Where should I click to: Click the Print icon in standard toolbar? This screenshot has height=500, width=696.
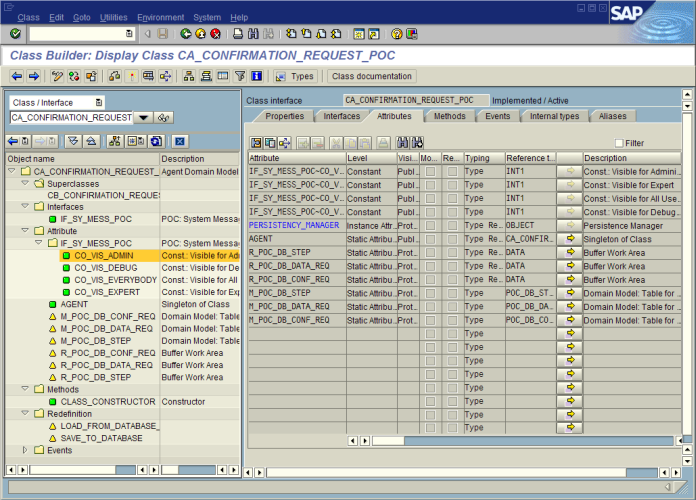[x=238, y=34]
